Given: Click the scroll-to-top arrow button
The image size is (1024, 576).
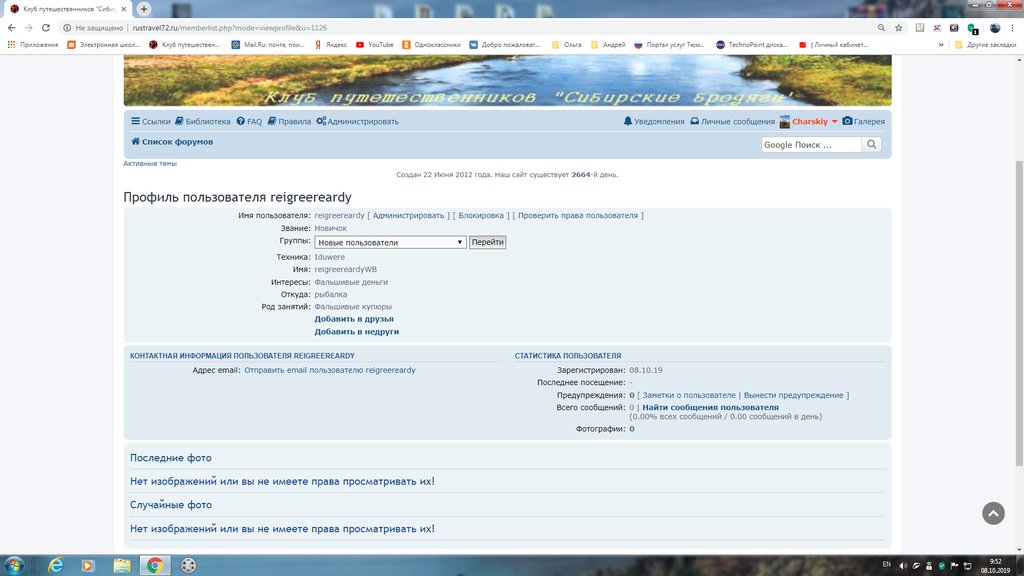Looking at the screenshot, I should tap(992, 513).
